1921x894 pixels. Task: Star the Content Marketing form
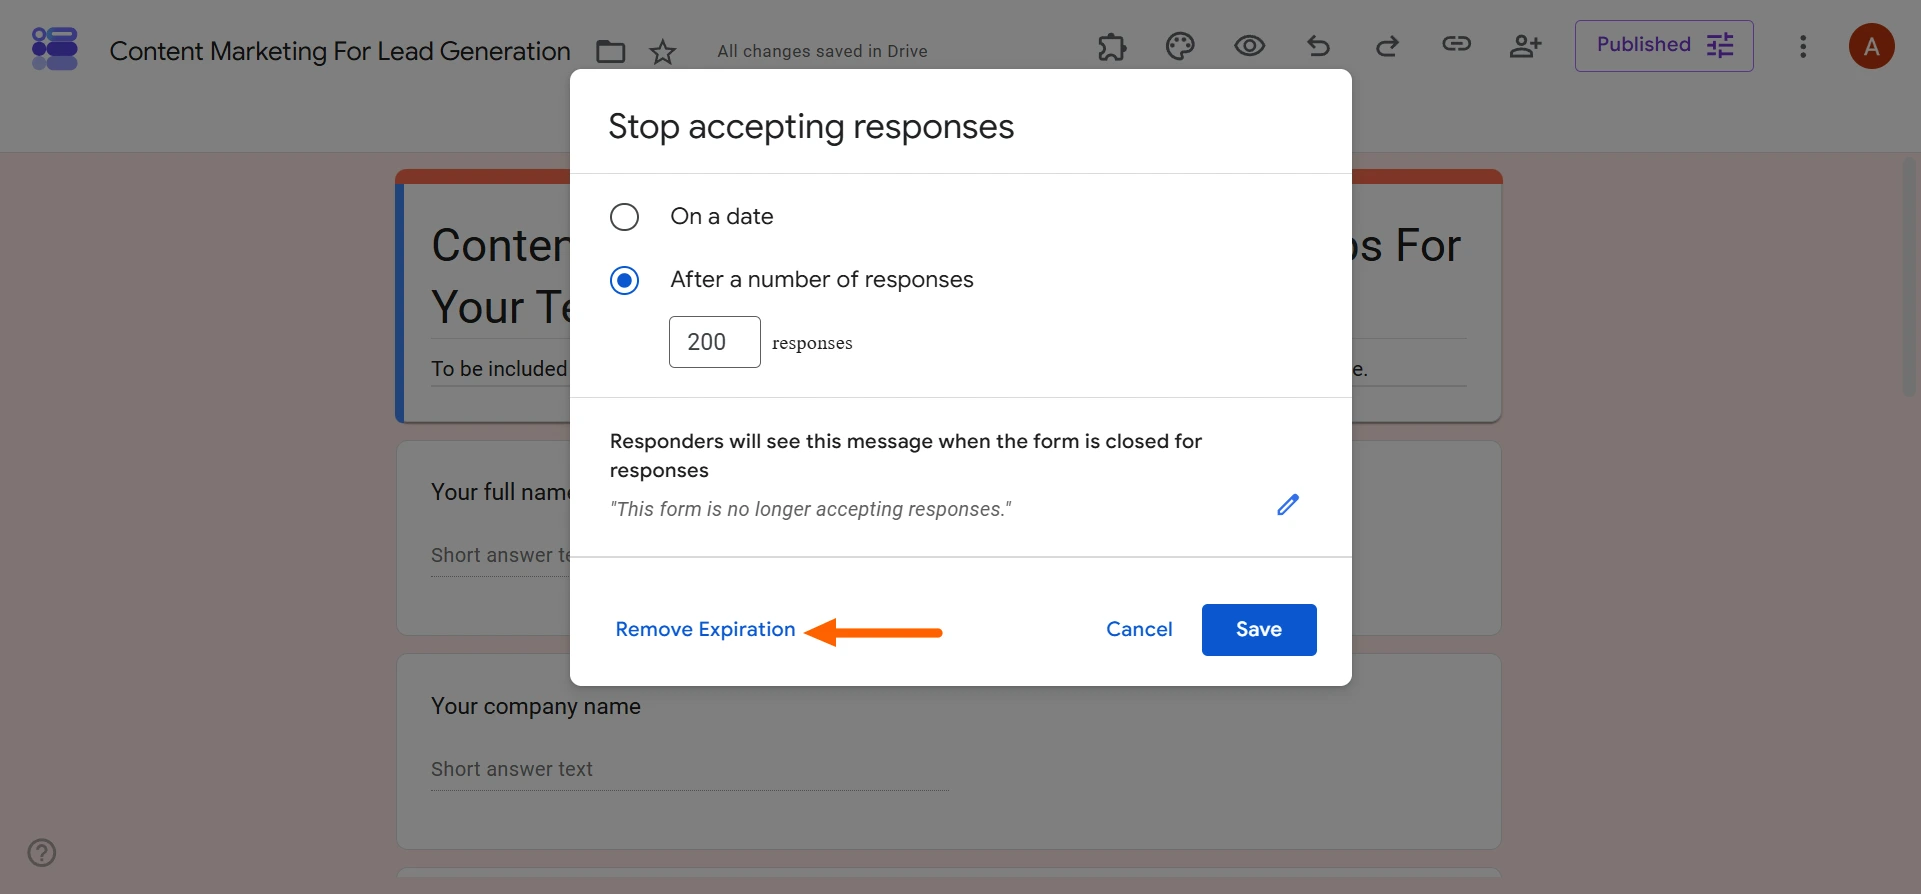click(663, 51)
